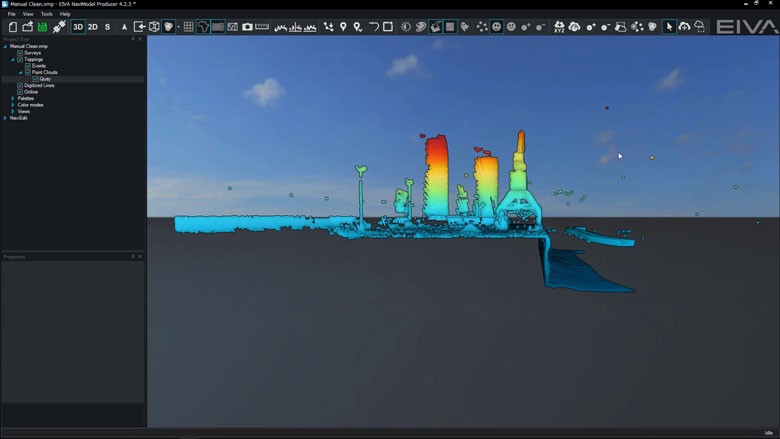Toggle the Digitized Lines checkbox
This screenshot has width=780, height=439.
click(x=20, y=85)
